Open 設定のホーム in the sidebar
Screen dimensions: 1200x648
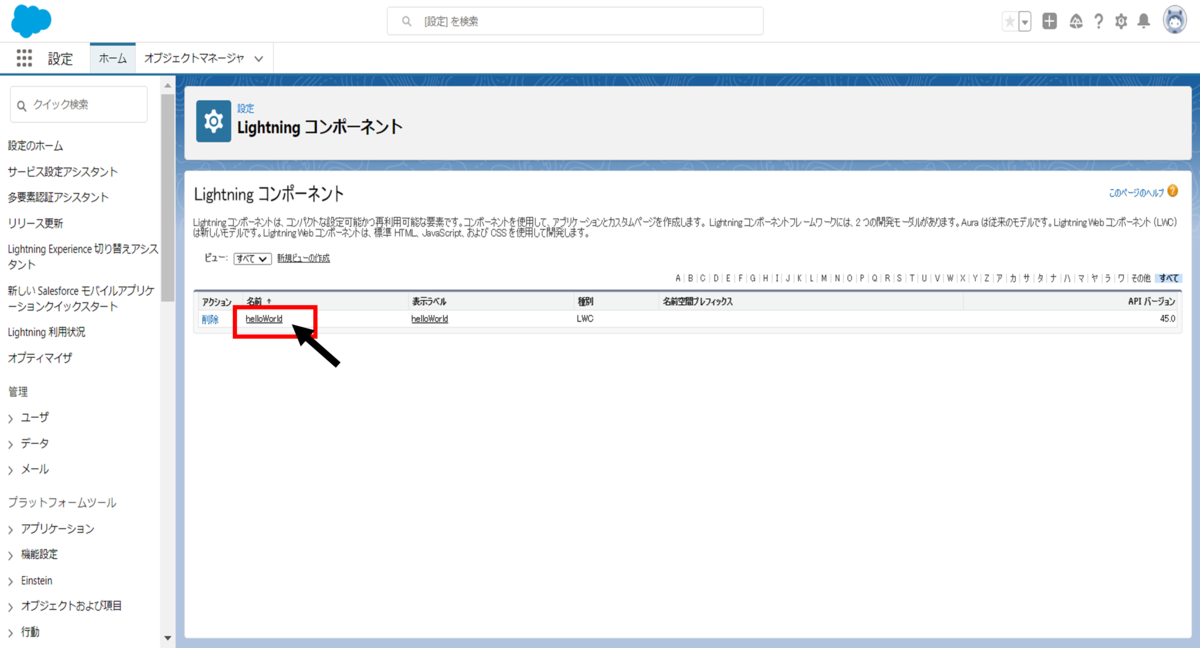coord(36,146)
